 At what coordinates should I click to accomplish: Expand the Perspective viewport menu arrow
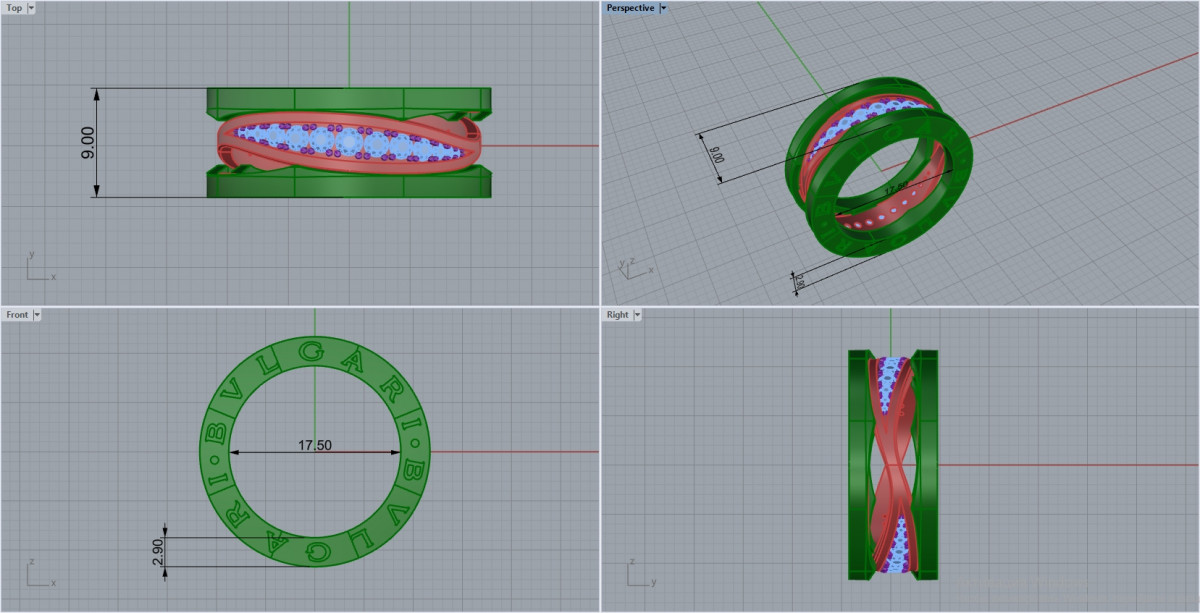point(664,8)
